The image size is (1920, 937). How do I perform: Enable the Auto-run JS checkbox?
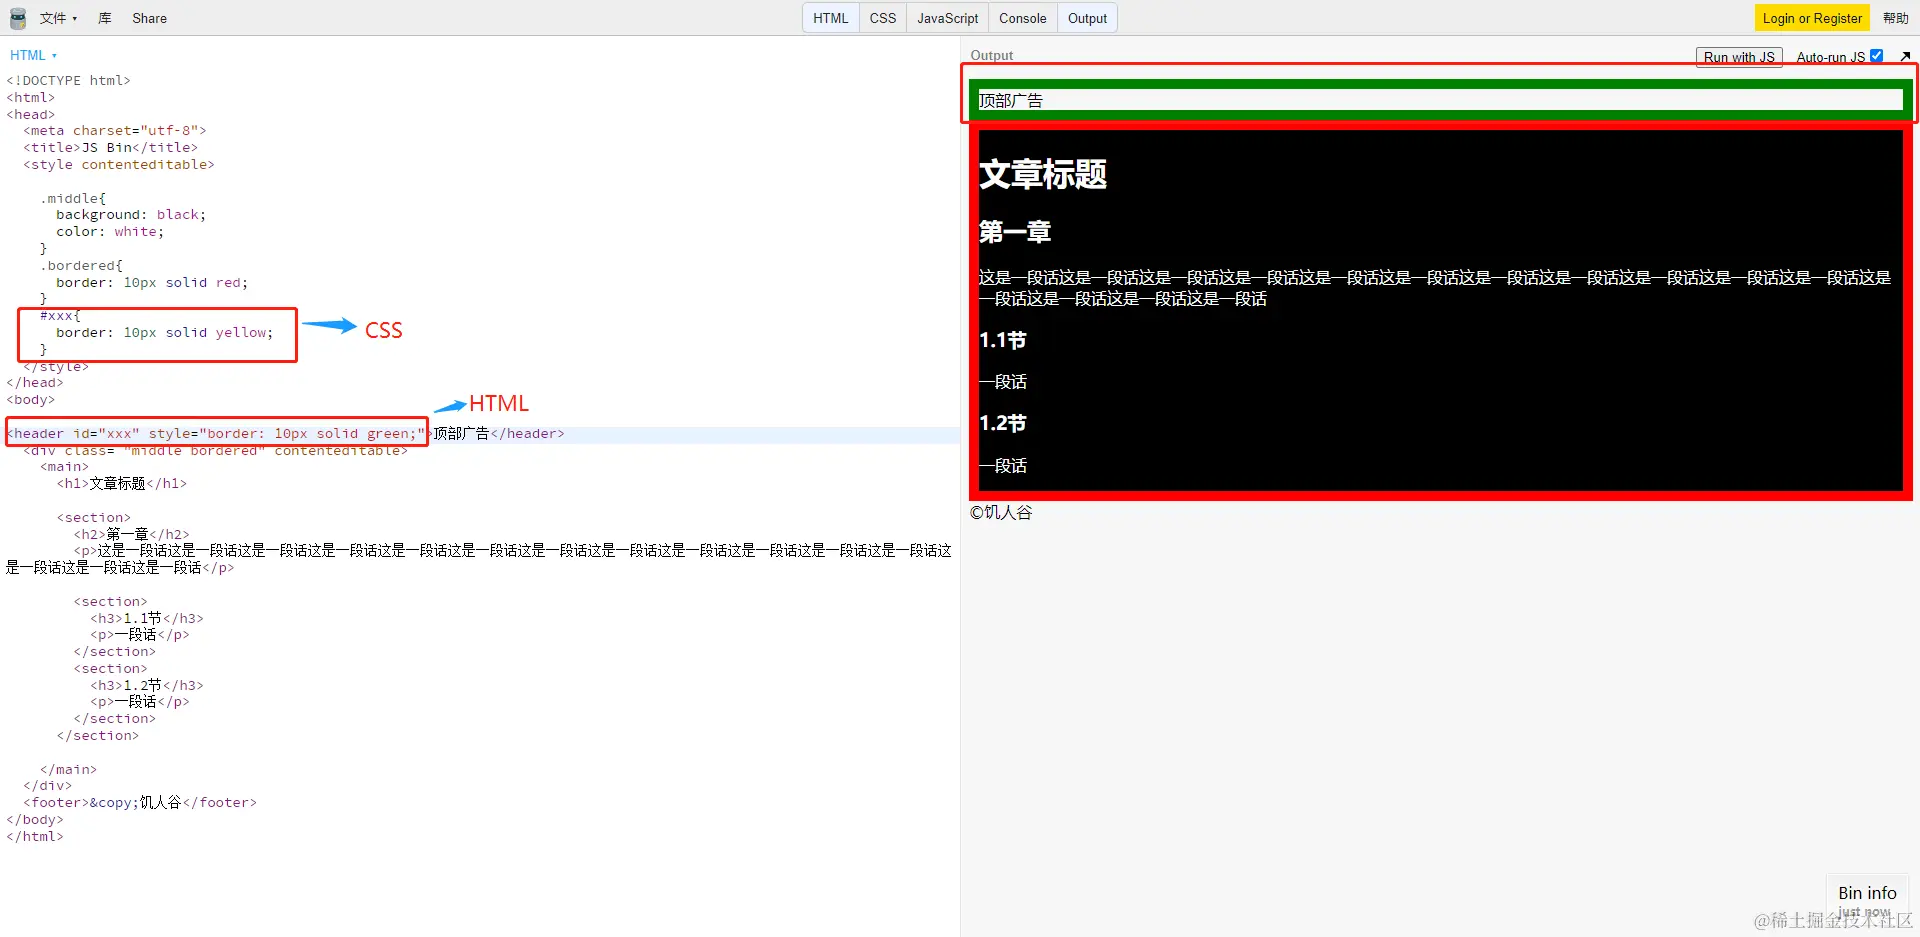pos(1878,56)
